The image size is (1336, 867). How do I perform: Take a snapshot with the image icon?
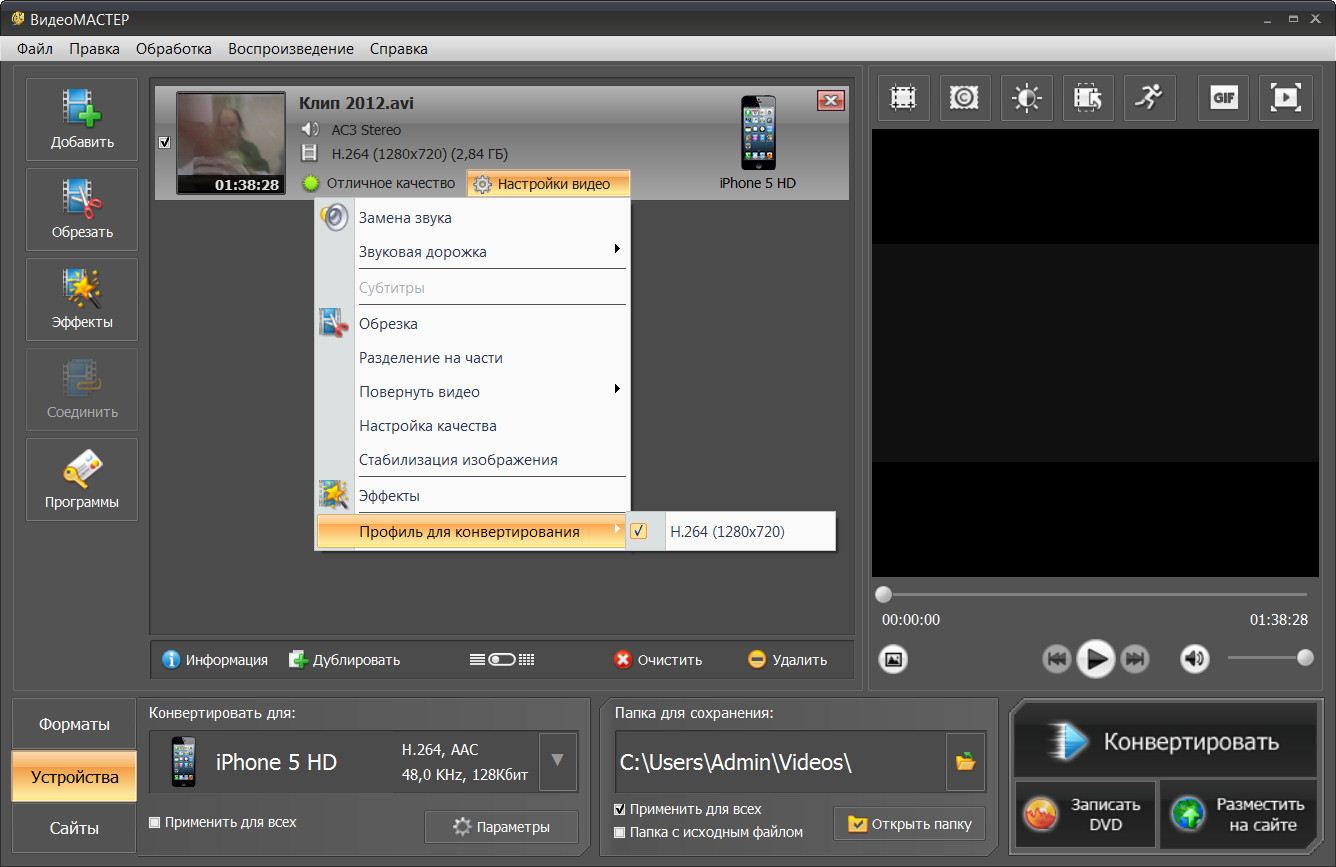click(x=893, y=659)
